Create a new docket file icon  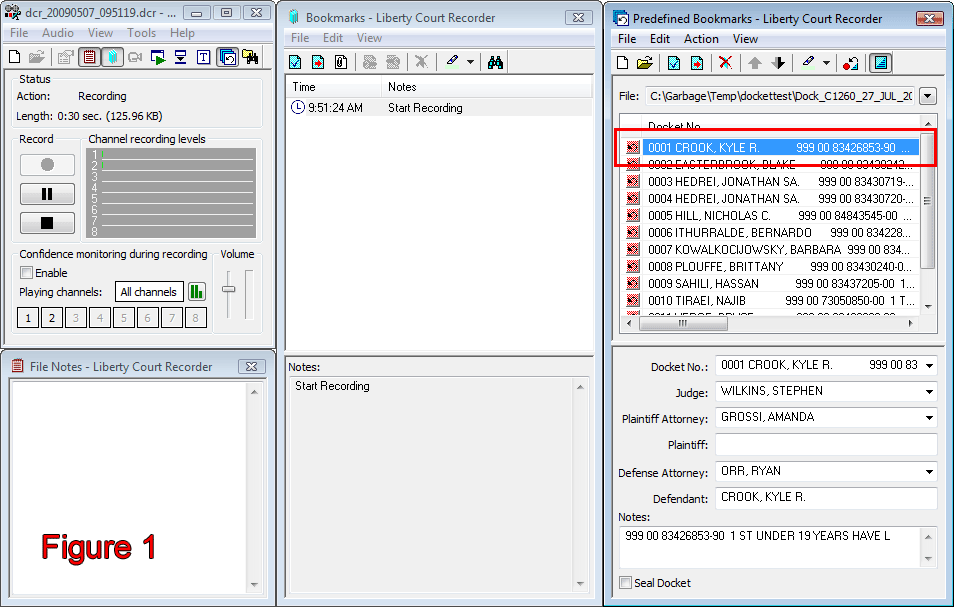pyautogui.click(x=623, y=62)
